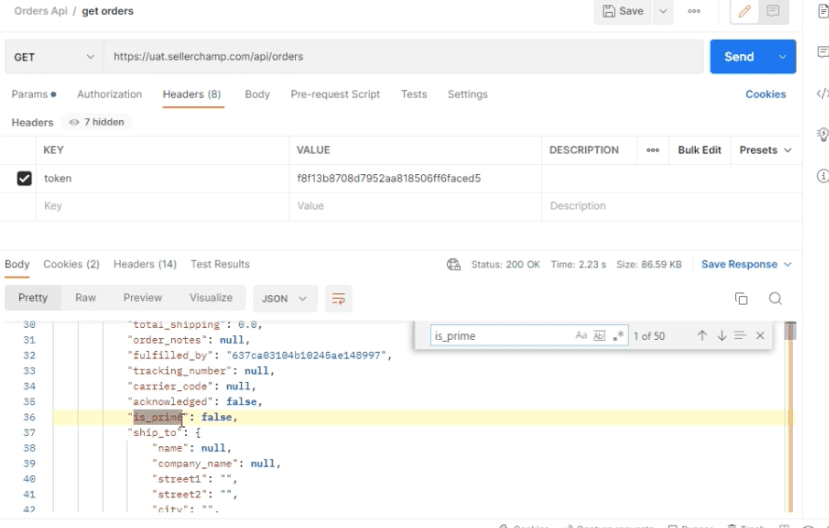The width and height of the screenshot is (829, 528).
Task: Uncheck the token header checkbox
Action: [24, 178]
